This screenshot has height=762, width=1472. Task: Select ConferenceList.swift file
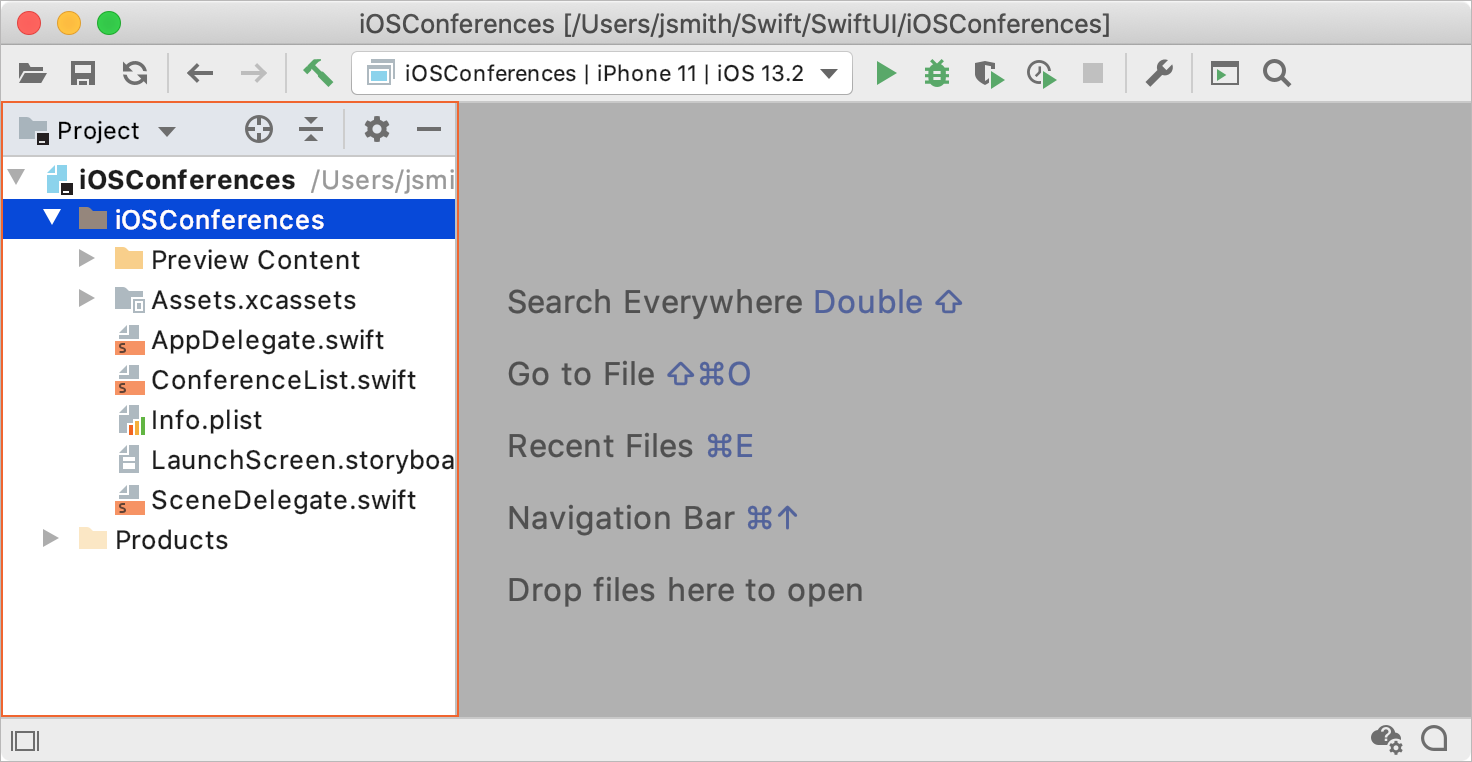click(229, 380)
